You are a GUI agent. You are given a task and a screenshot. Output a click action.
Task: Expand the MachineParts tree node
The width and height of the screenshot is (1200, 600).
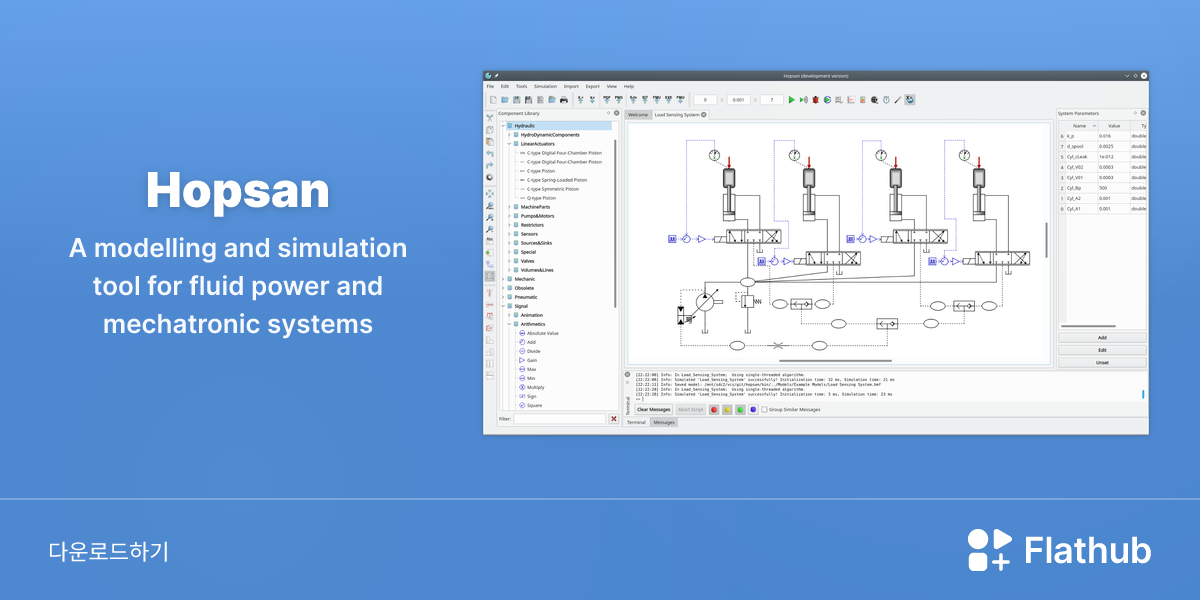[509, 207]
